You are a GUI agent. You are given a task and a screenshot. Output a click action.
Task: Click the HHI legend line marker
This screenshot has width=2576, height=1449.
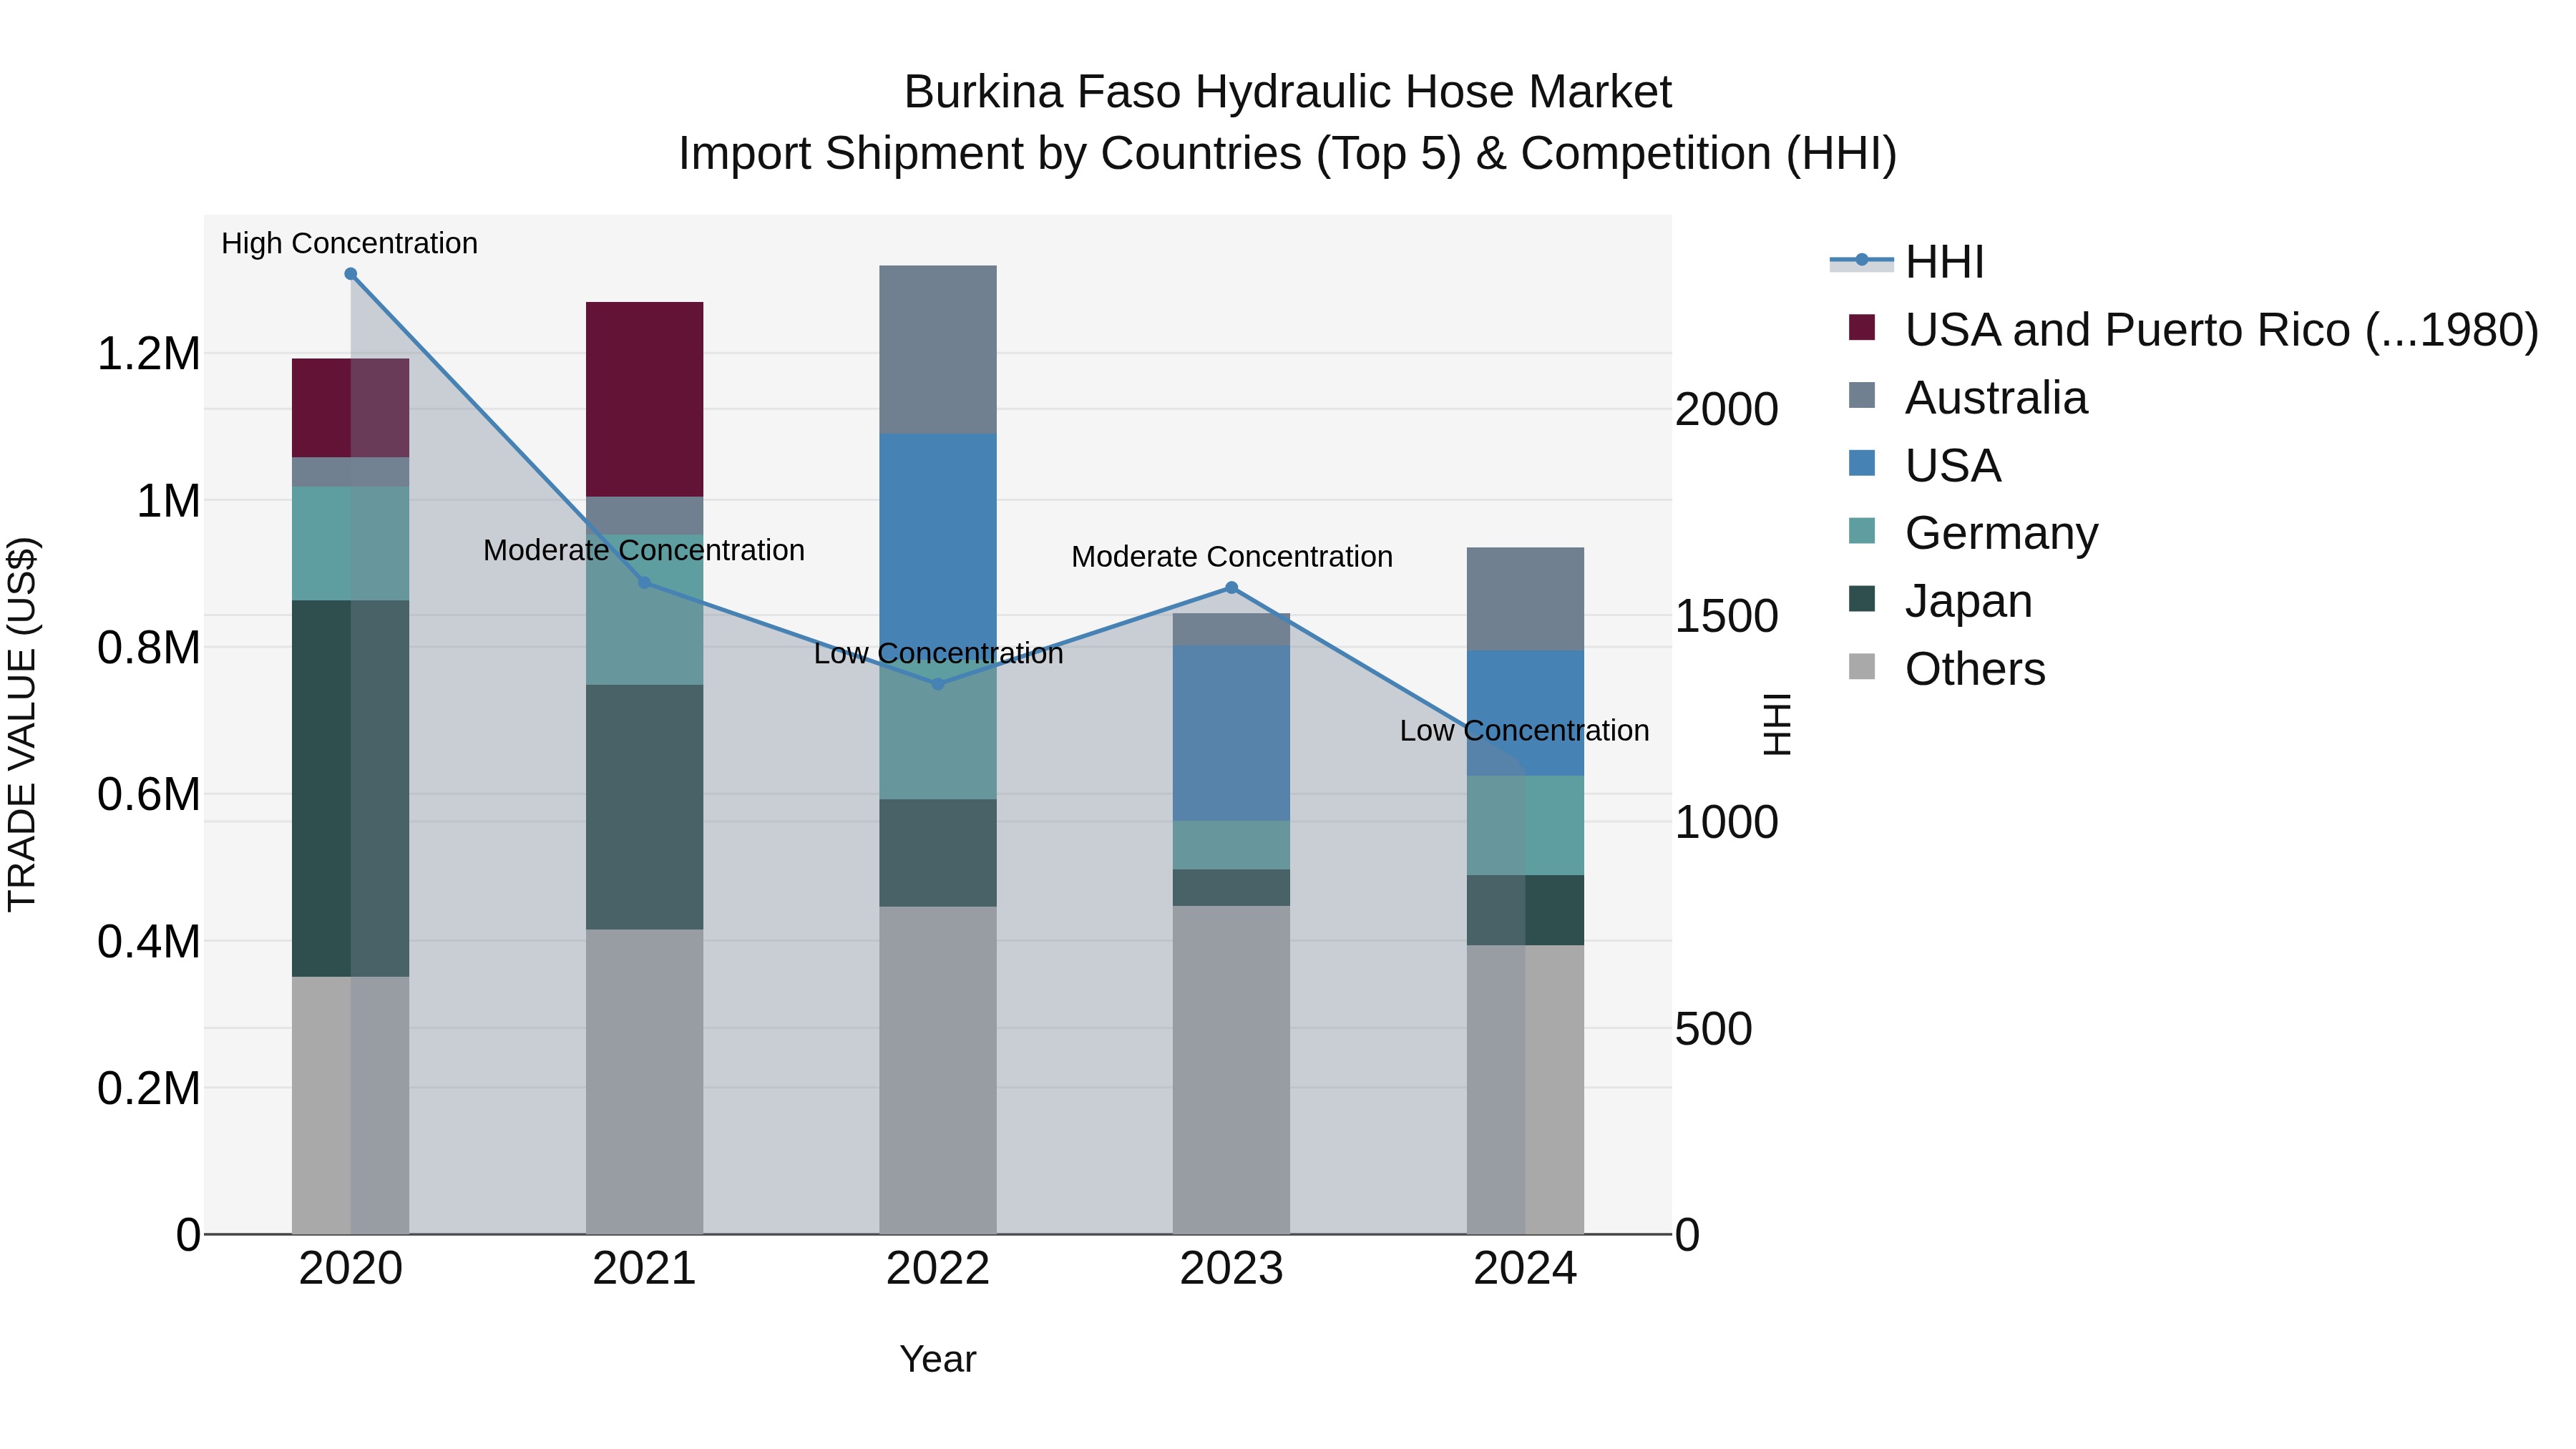pyautogui.click(x=1861, y=261)
